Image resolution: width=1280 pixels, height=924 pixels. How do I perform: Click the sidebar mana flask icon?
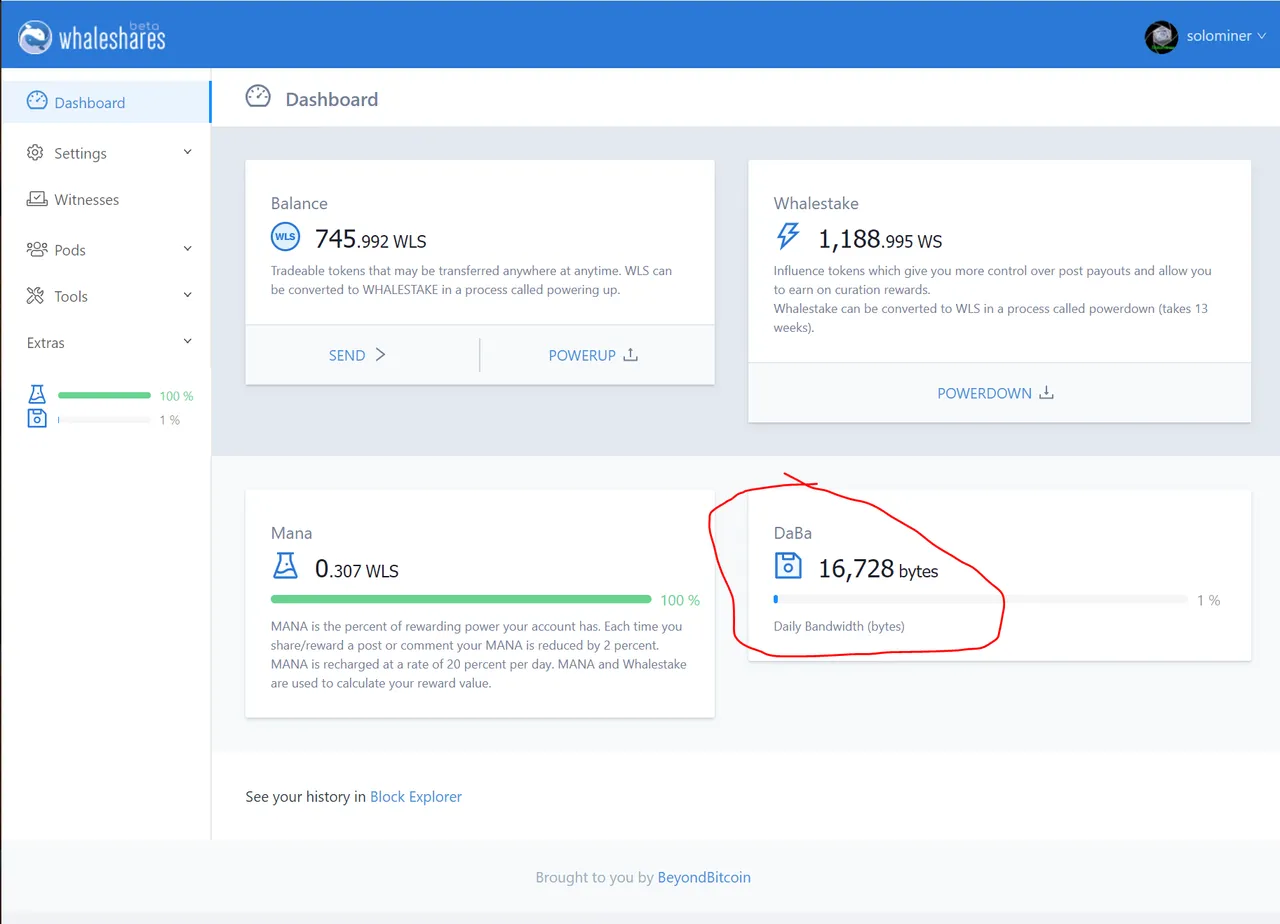click(37, 395)
